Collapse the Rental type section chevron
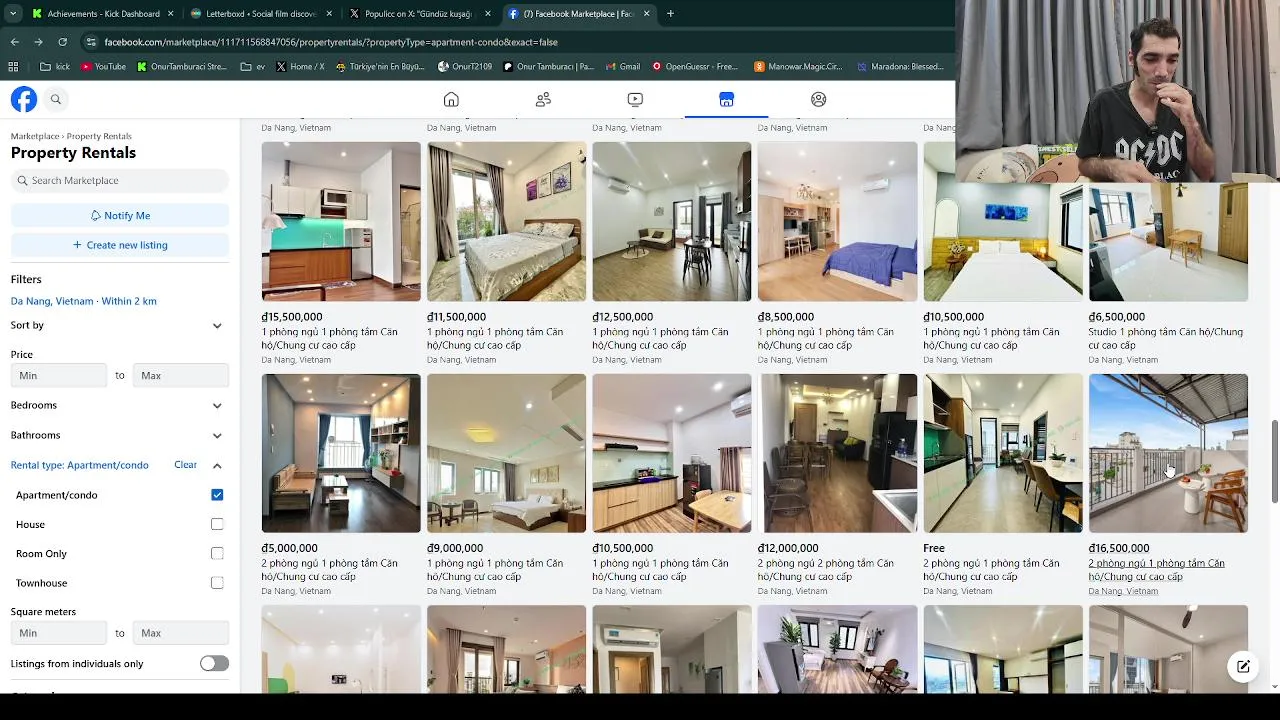1280x720 pixels. [x=217, y=465]
